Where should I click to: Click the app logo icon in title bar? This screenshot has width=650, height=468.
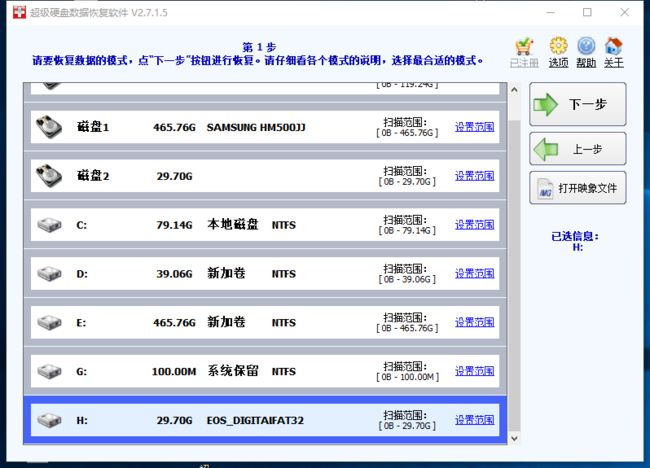pyautogui.click(x=19, y=12)
